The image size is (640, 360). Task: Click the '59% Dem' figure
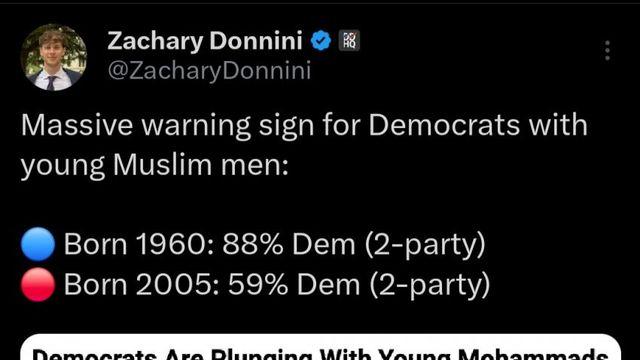click(294, 284)
